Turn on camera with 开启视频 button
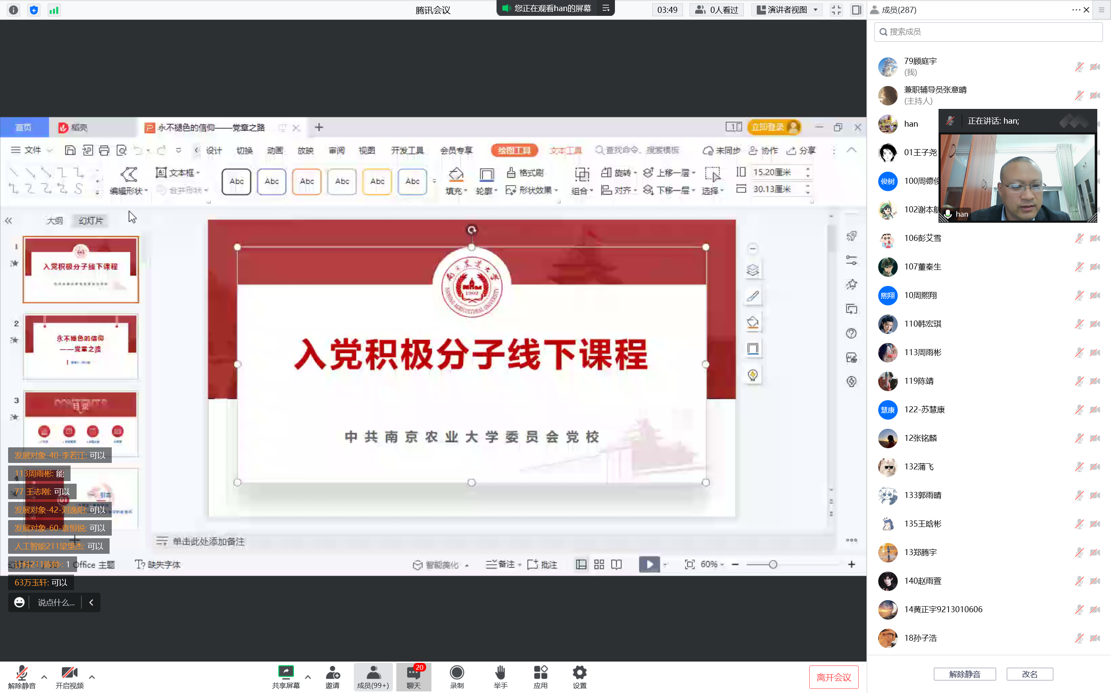 coord(69,675)
